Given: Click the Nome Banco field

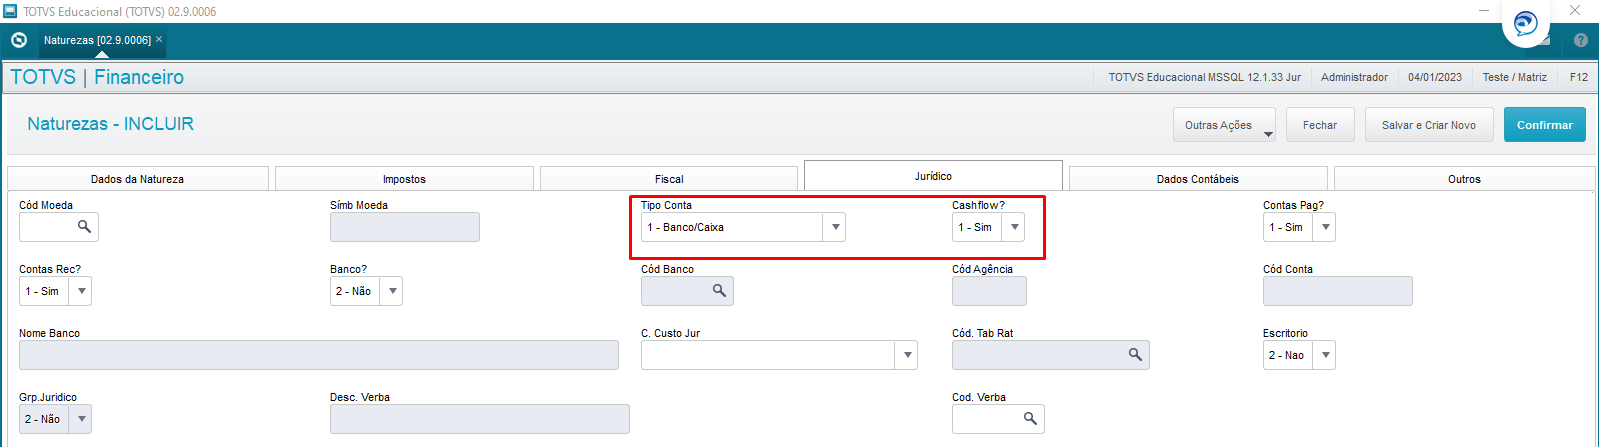Looking at the screenshot, I should (x=319, y=355).
